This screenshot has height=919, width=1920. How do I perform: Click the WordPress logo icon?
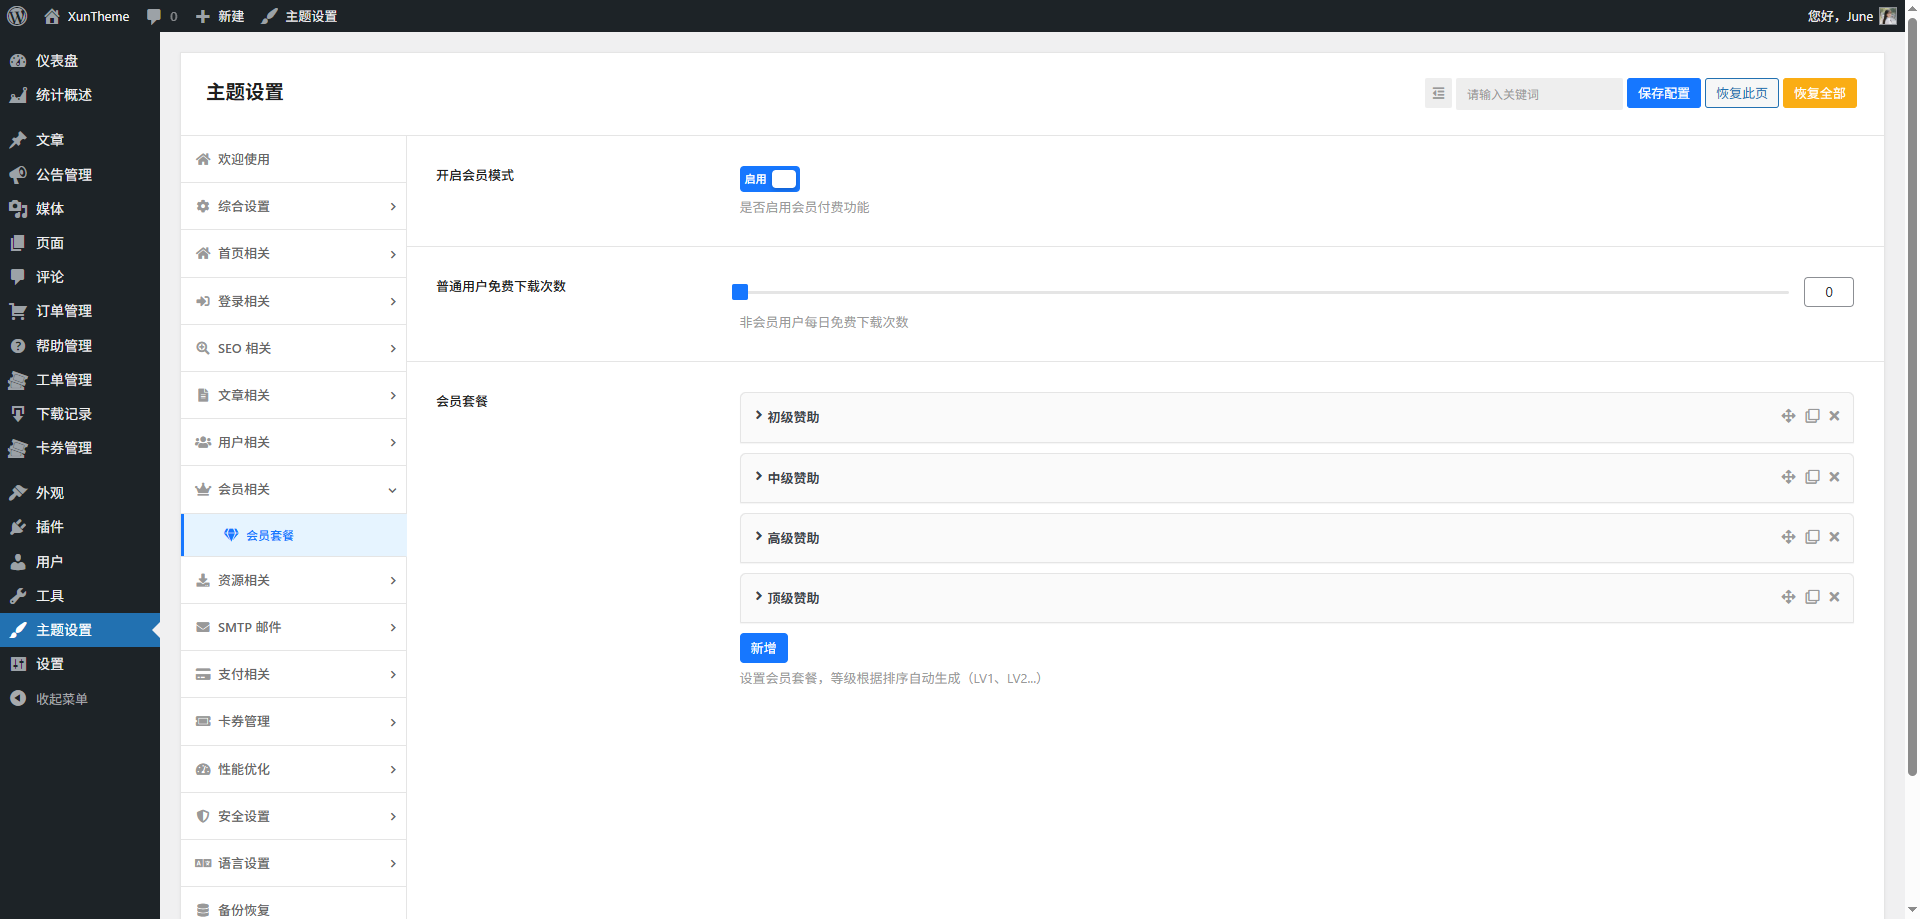click(17, 16)
